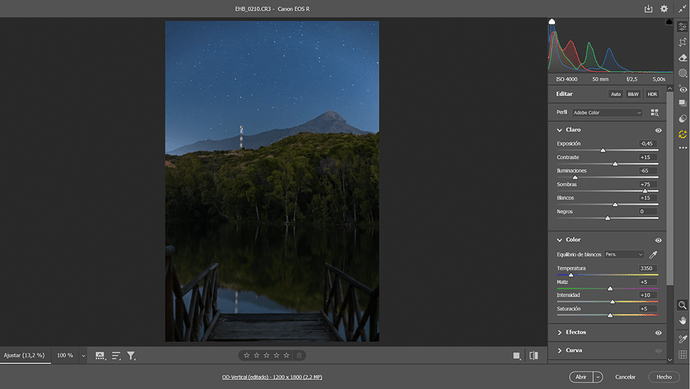Browse profiles grid icon

(655, 113)
